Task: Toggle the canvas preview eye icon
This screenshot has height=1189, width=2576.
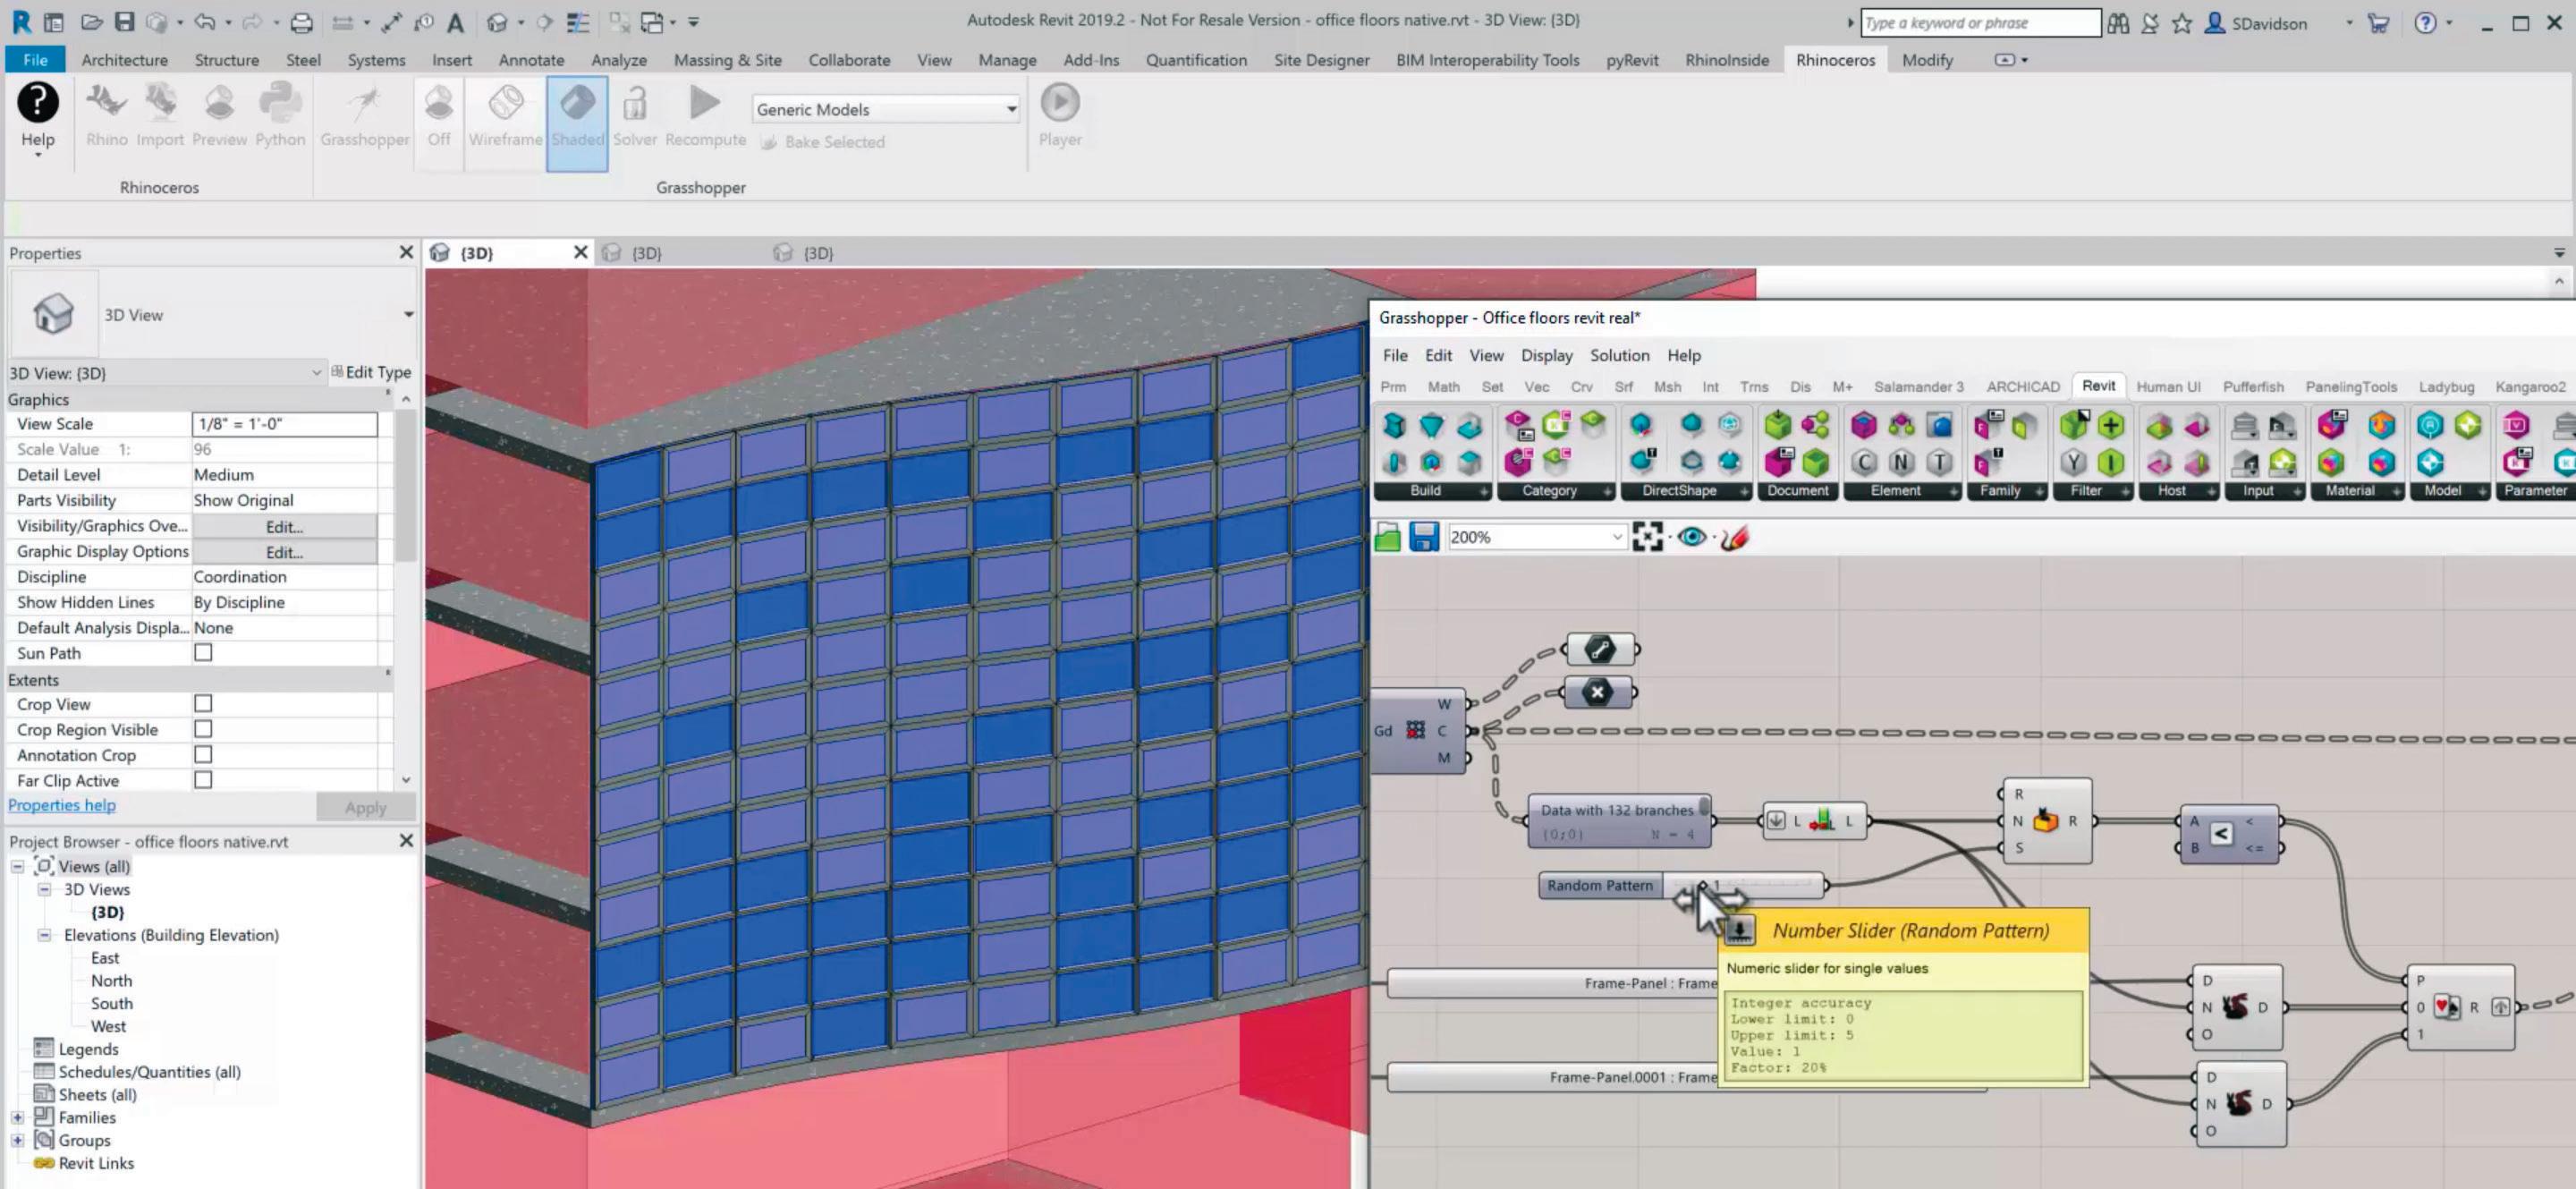Action: (1692, 537)
